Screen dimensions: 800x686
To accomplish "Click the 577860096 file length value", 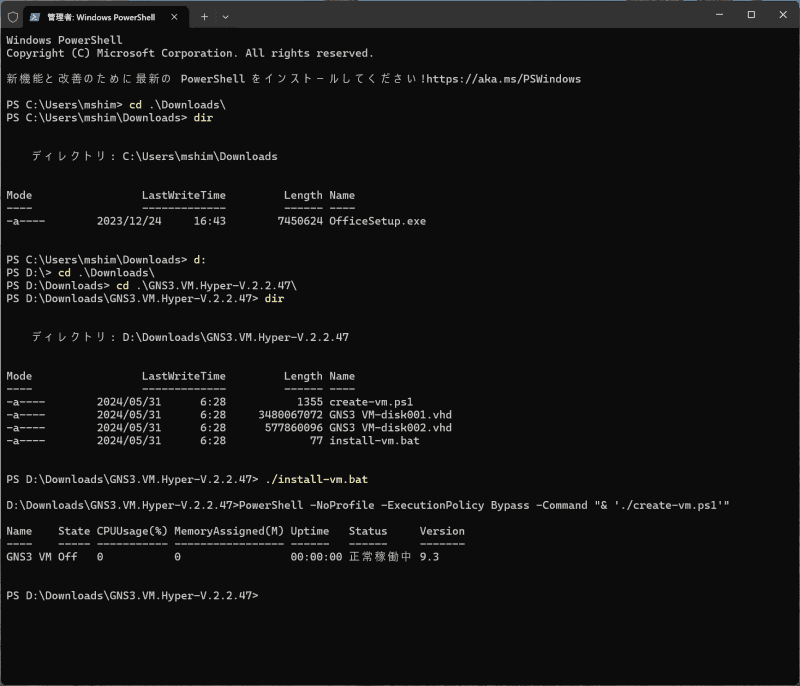I will click(293, 427).
